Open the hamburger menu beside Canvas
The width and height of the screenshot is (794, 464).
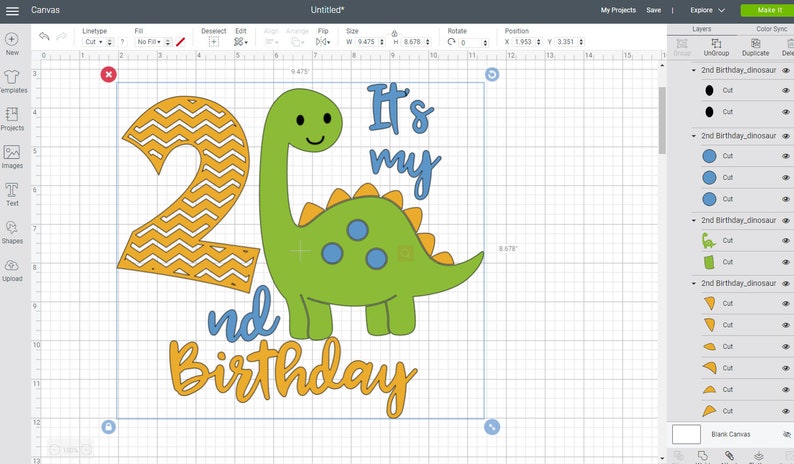[x=12, y=11]
